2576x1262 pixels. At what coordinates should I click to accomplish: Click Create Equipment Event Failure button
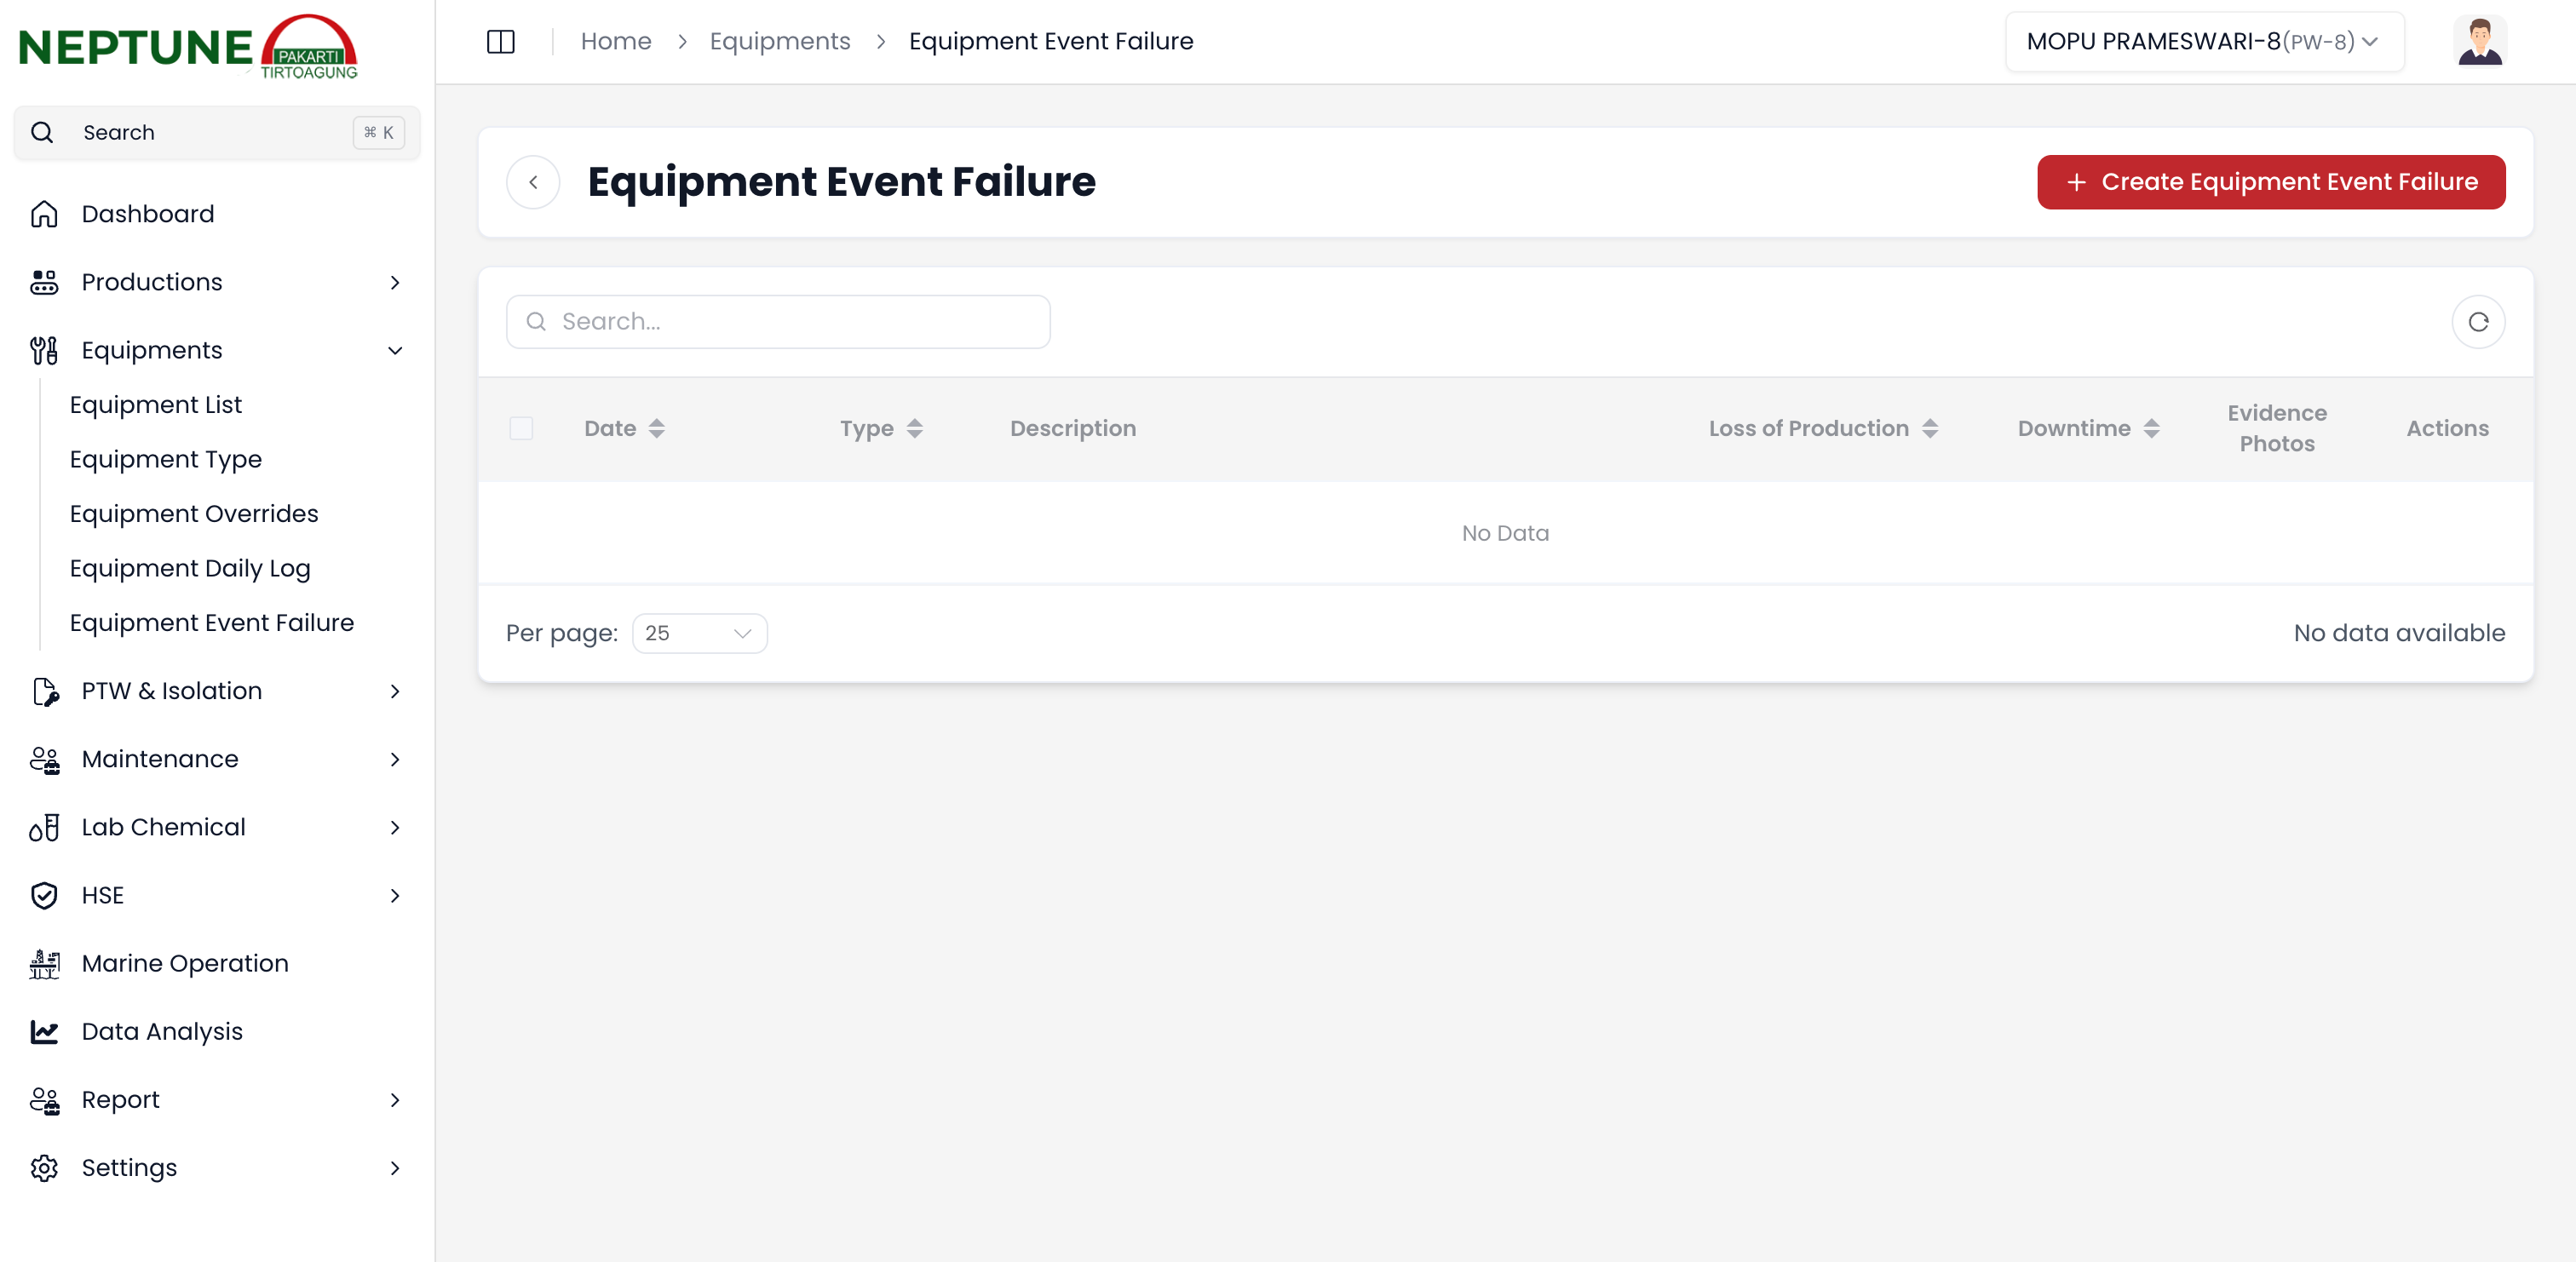click(x=2270, y=182)
